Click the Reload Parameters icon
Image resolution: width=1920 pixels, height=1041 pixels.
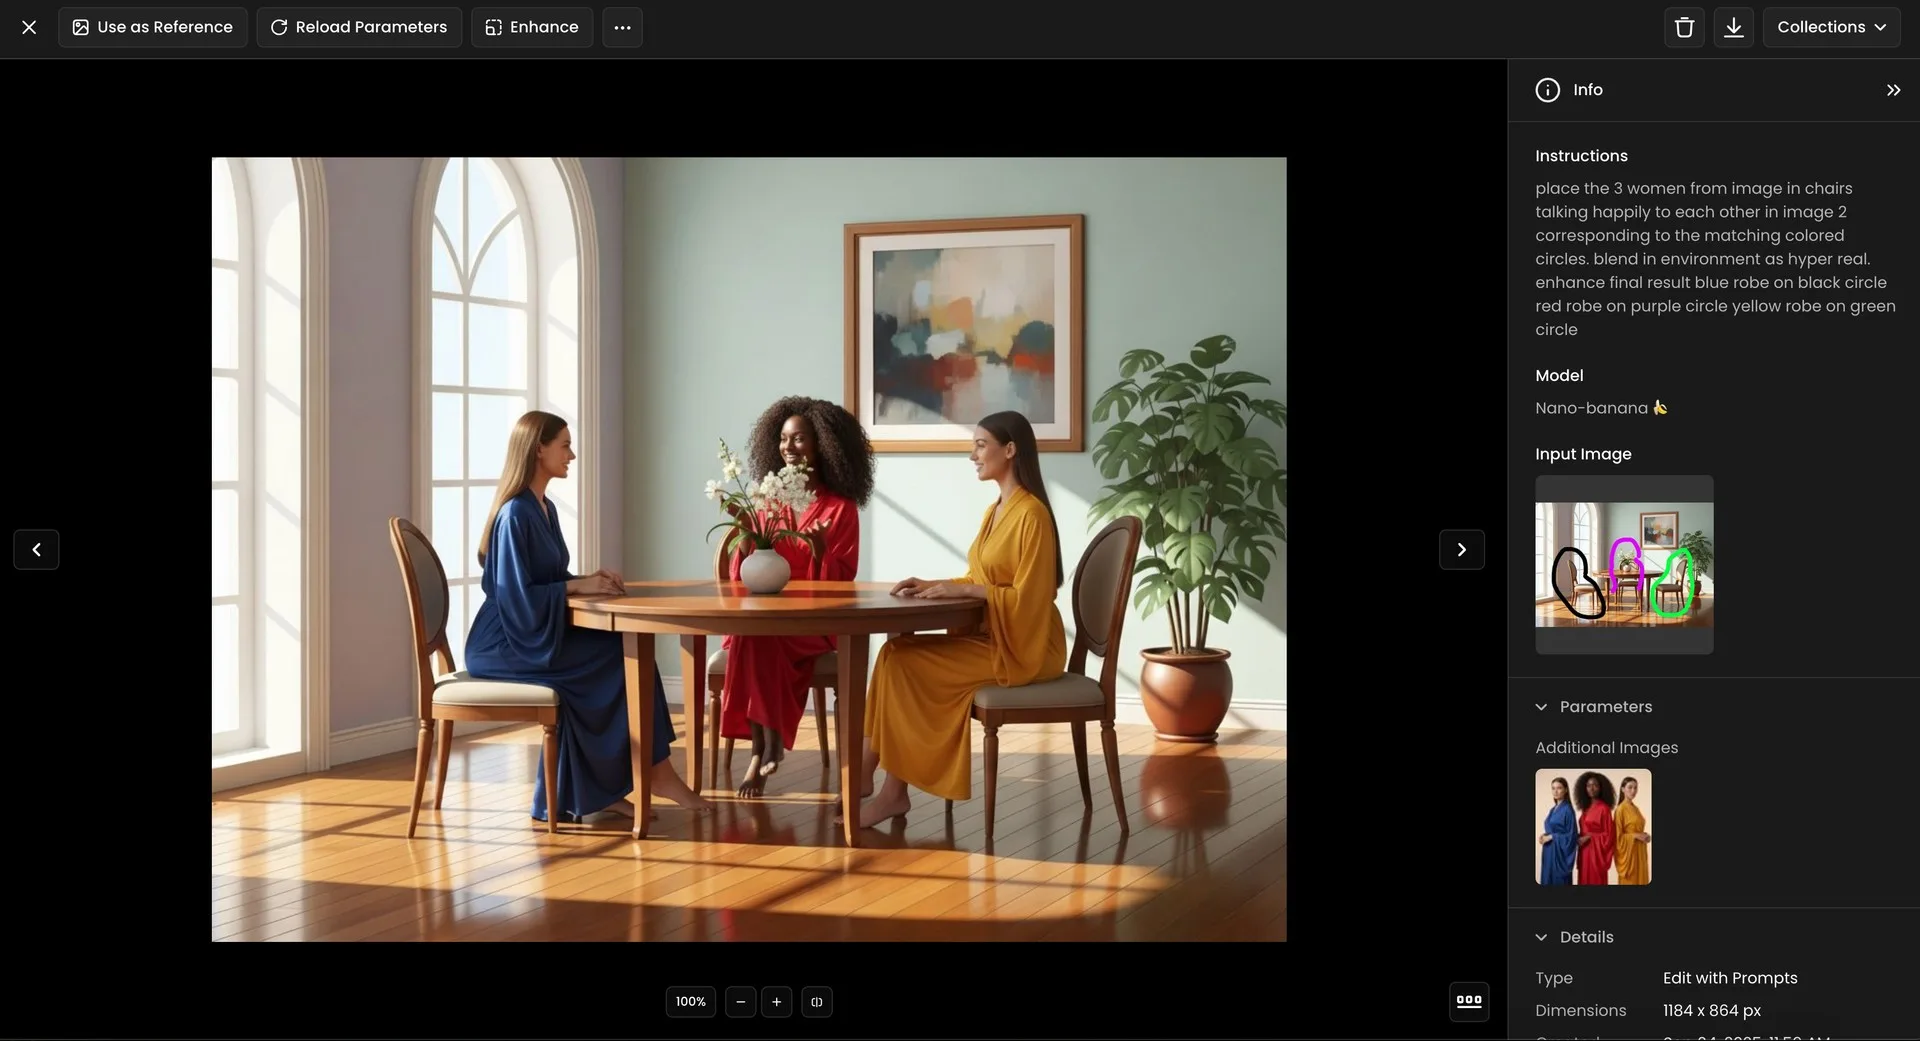coord(278,27)
